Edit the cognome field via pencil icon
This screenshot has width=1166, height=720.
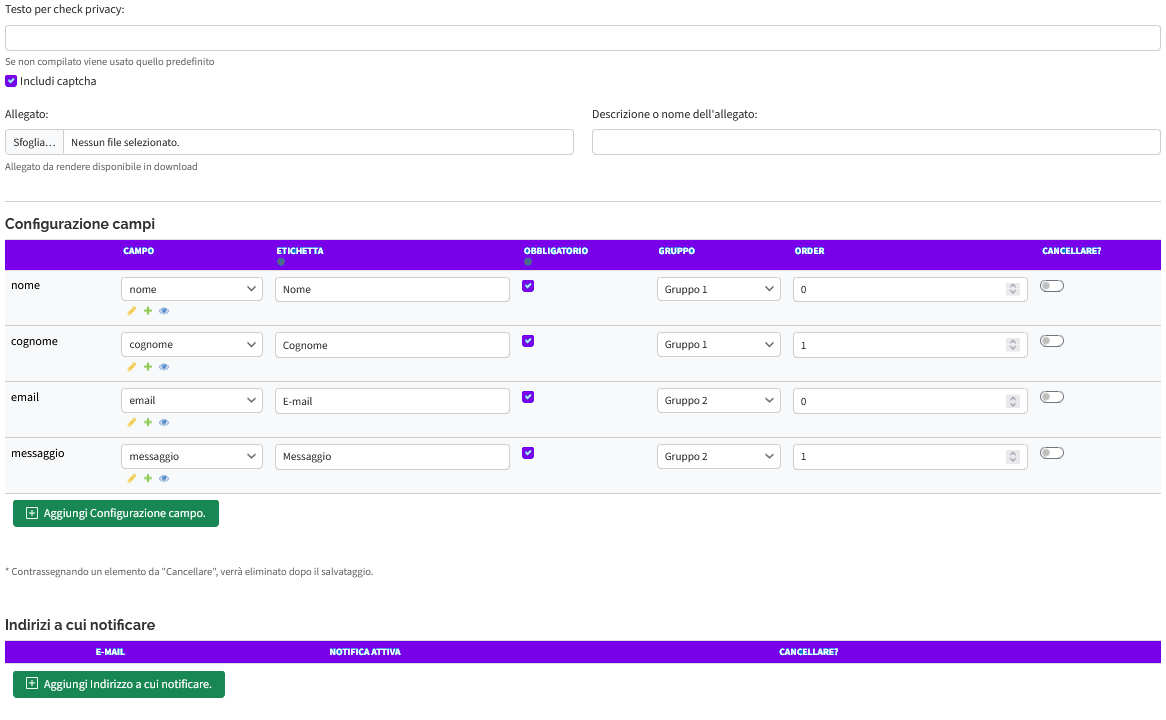click(132, 367)
